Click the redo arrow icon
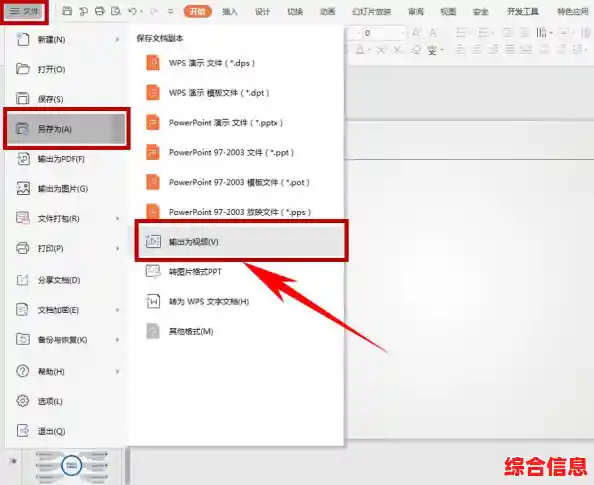 [x=153, y=12]
